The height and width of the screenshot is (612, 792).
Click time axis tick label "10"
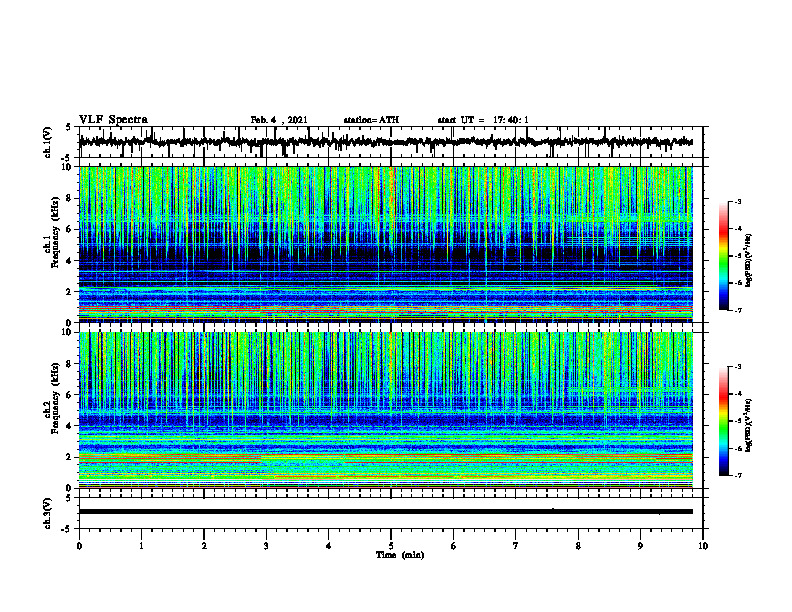[703, 546]
